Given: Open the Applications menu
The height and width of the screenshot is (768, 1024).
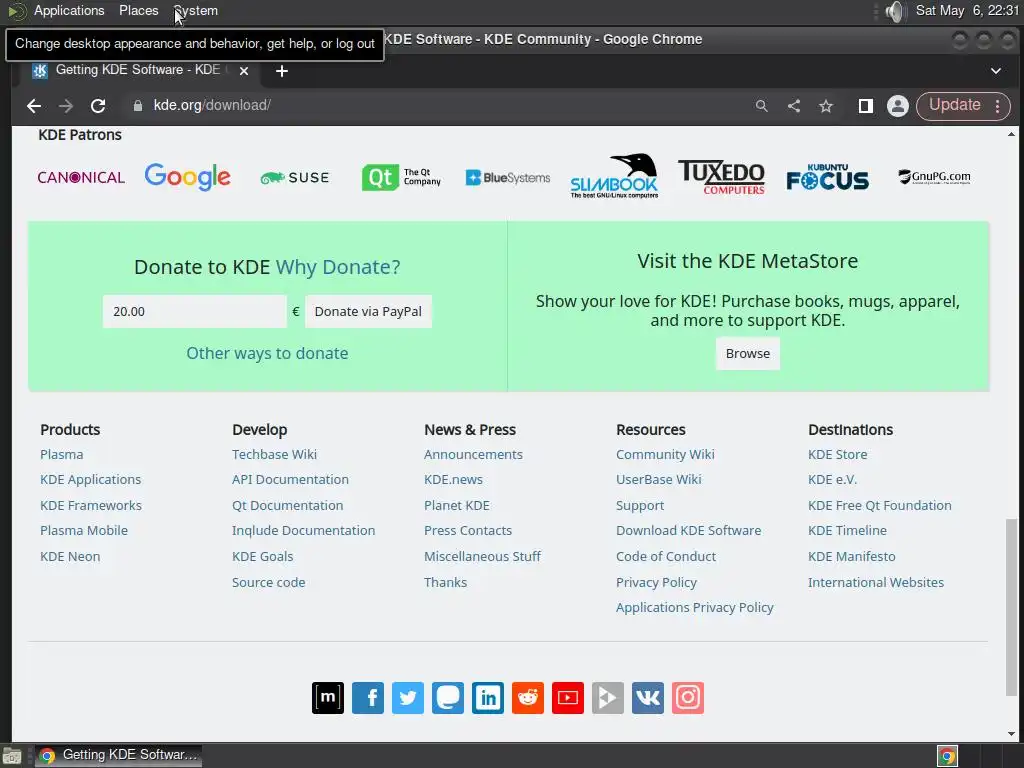Looking at the screenshot, I should (x=69, y=10).
